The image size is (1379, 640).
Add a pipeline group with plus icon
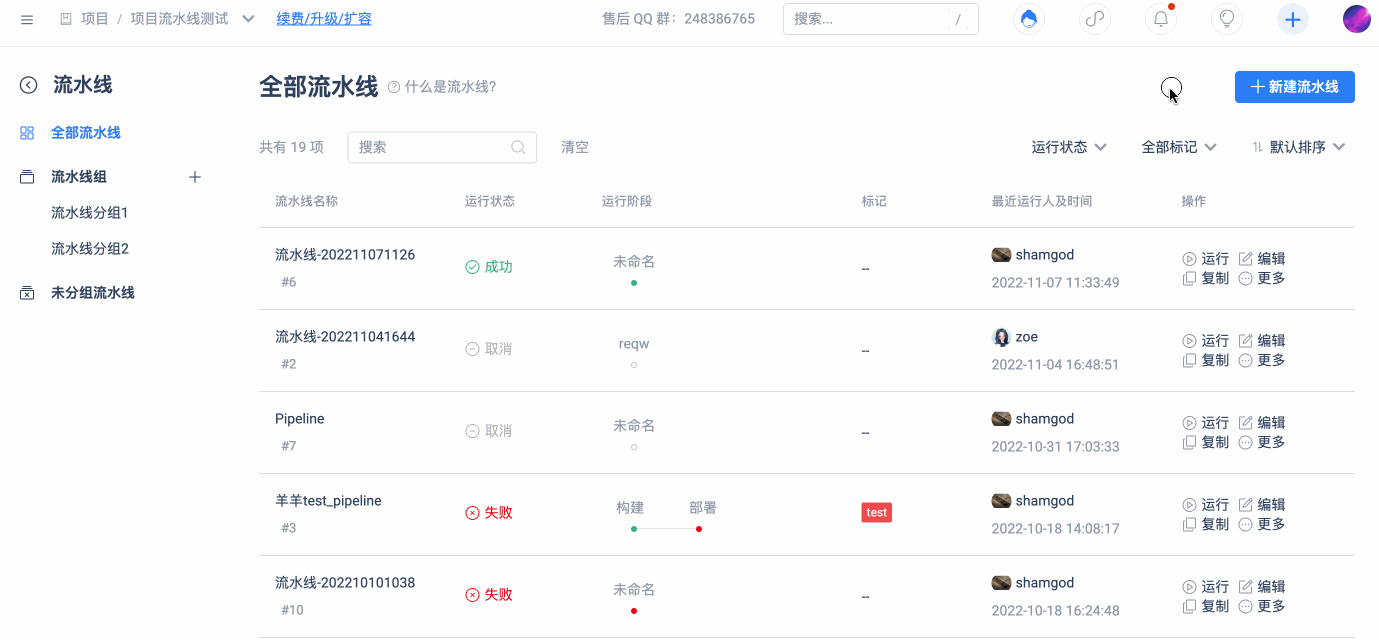[195, 177]
